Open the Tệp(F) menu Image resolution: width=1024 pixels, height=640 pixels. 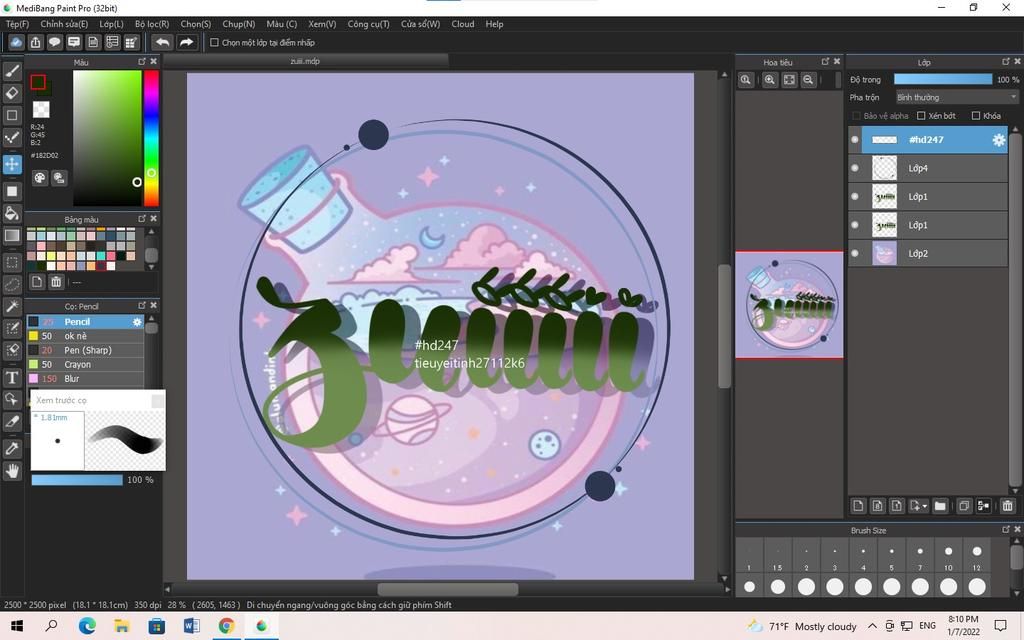[18, 24]
